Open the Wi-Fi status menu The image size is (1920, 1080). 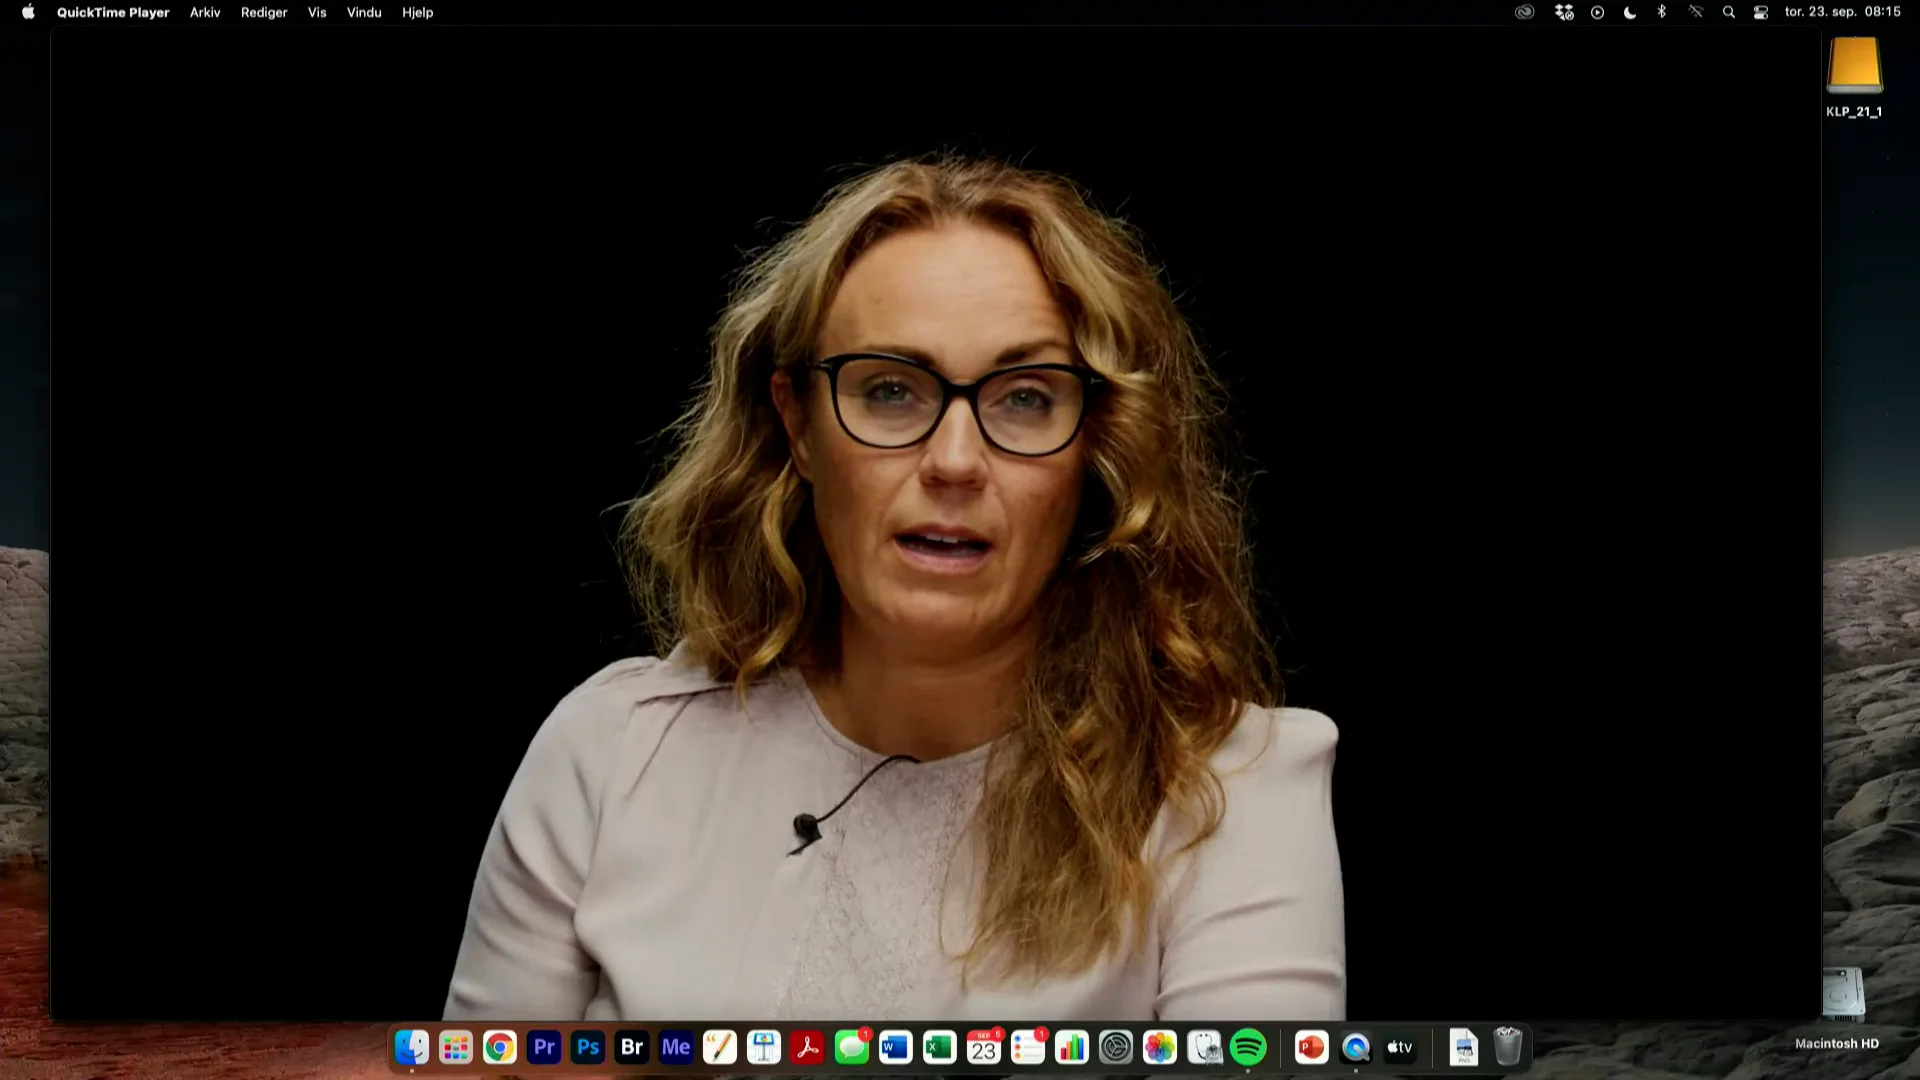point(1696,12)
